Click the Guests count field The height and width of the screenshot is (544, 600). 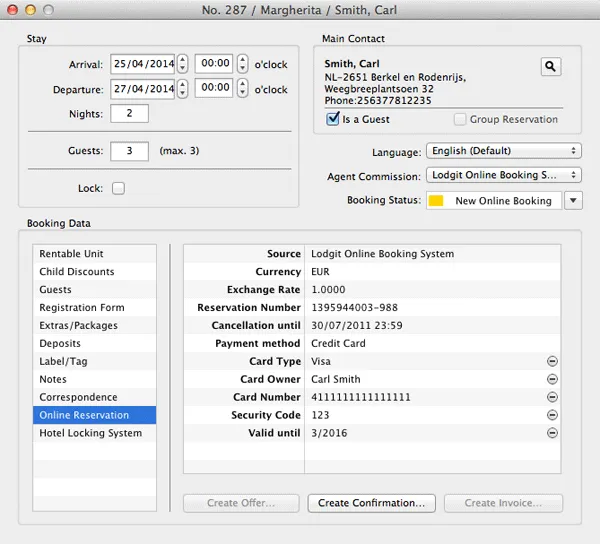(129, 151)
